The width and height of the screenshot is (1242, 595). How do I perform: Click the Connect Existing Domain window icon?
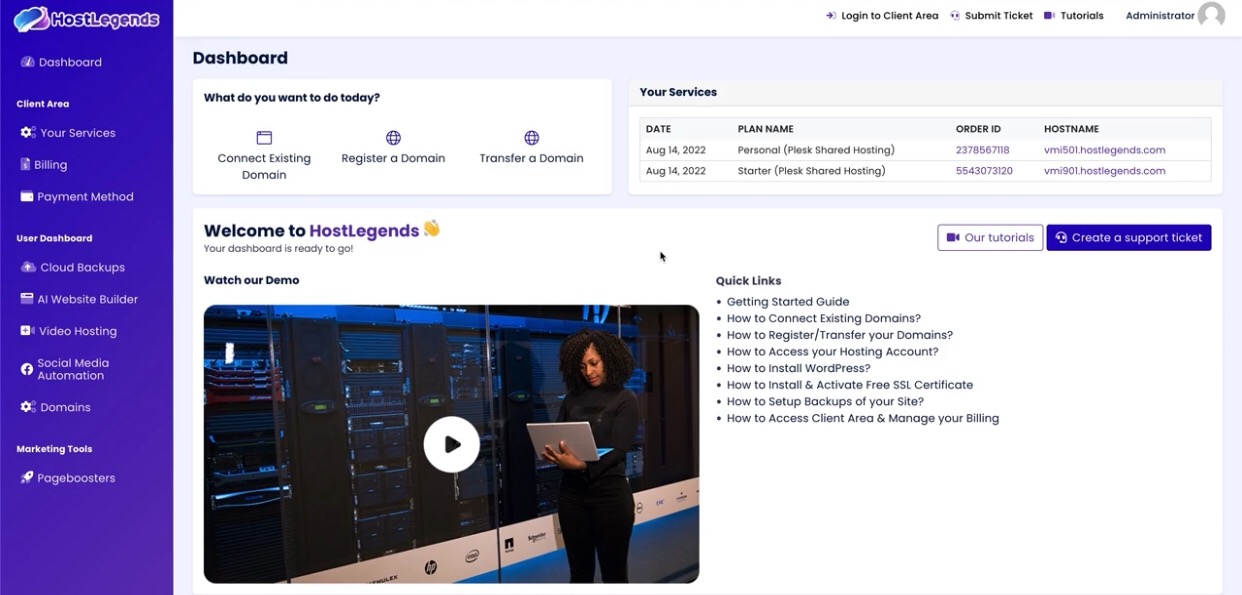(264, 138)
